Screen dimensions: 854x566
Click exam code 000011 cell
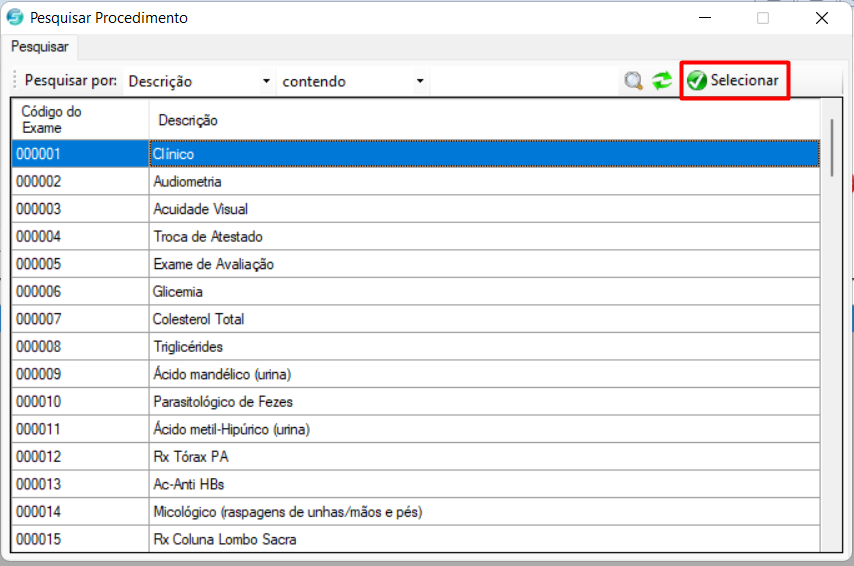(x=80, y=429)
